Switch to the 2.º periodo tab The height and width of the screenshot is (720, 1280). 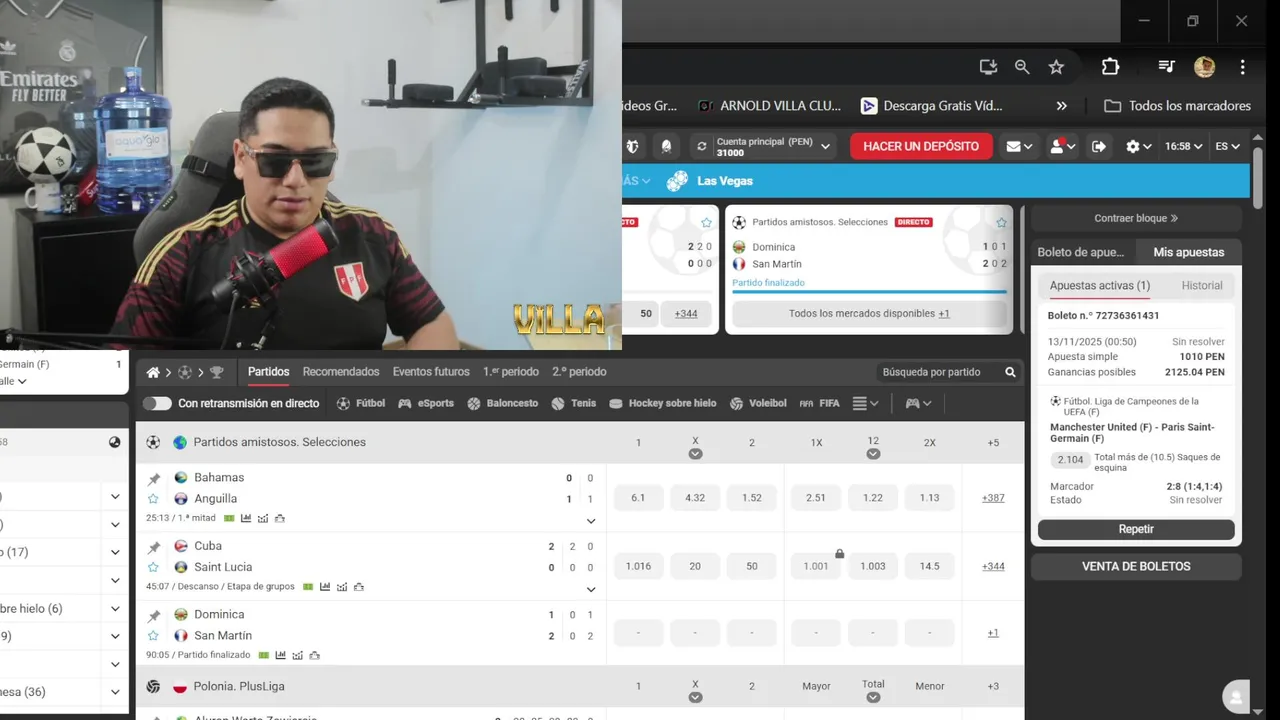pyautogui.click(x=579, y=372)
